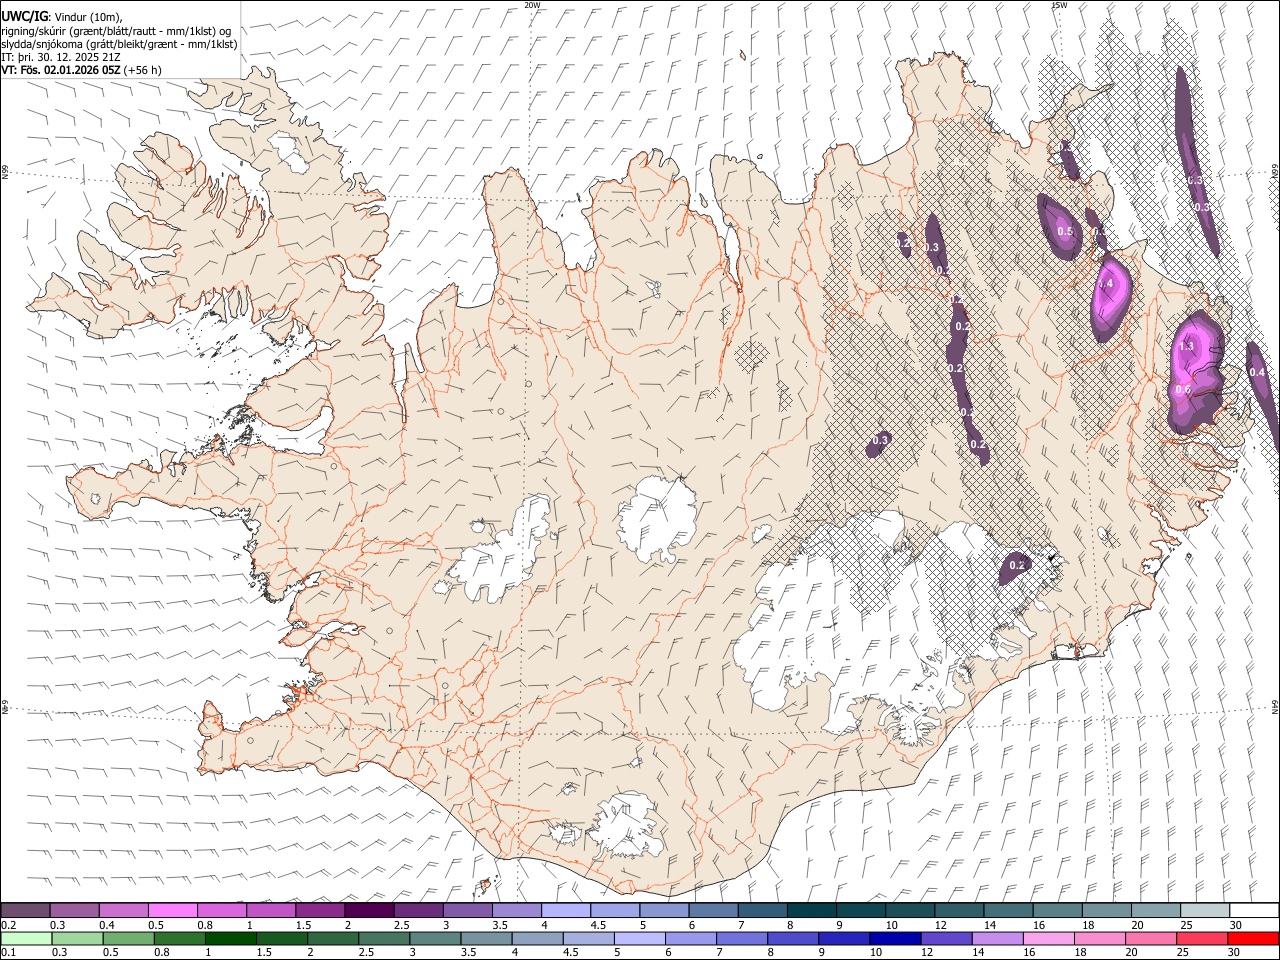Select the blue rain swatch between 8 and 9

[x=792, y=938]
